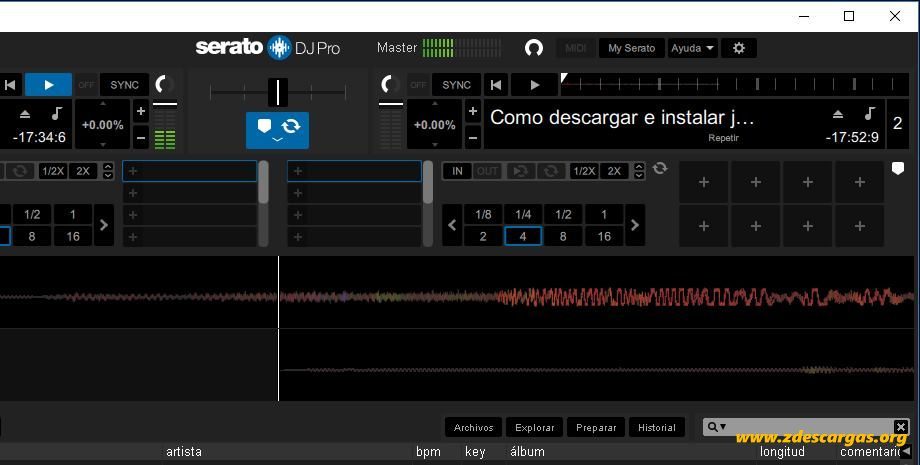Sort by the bpm column header
The image size is (920, 465).
coord(428,452)
